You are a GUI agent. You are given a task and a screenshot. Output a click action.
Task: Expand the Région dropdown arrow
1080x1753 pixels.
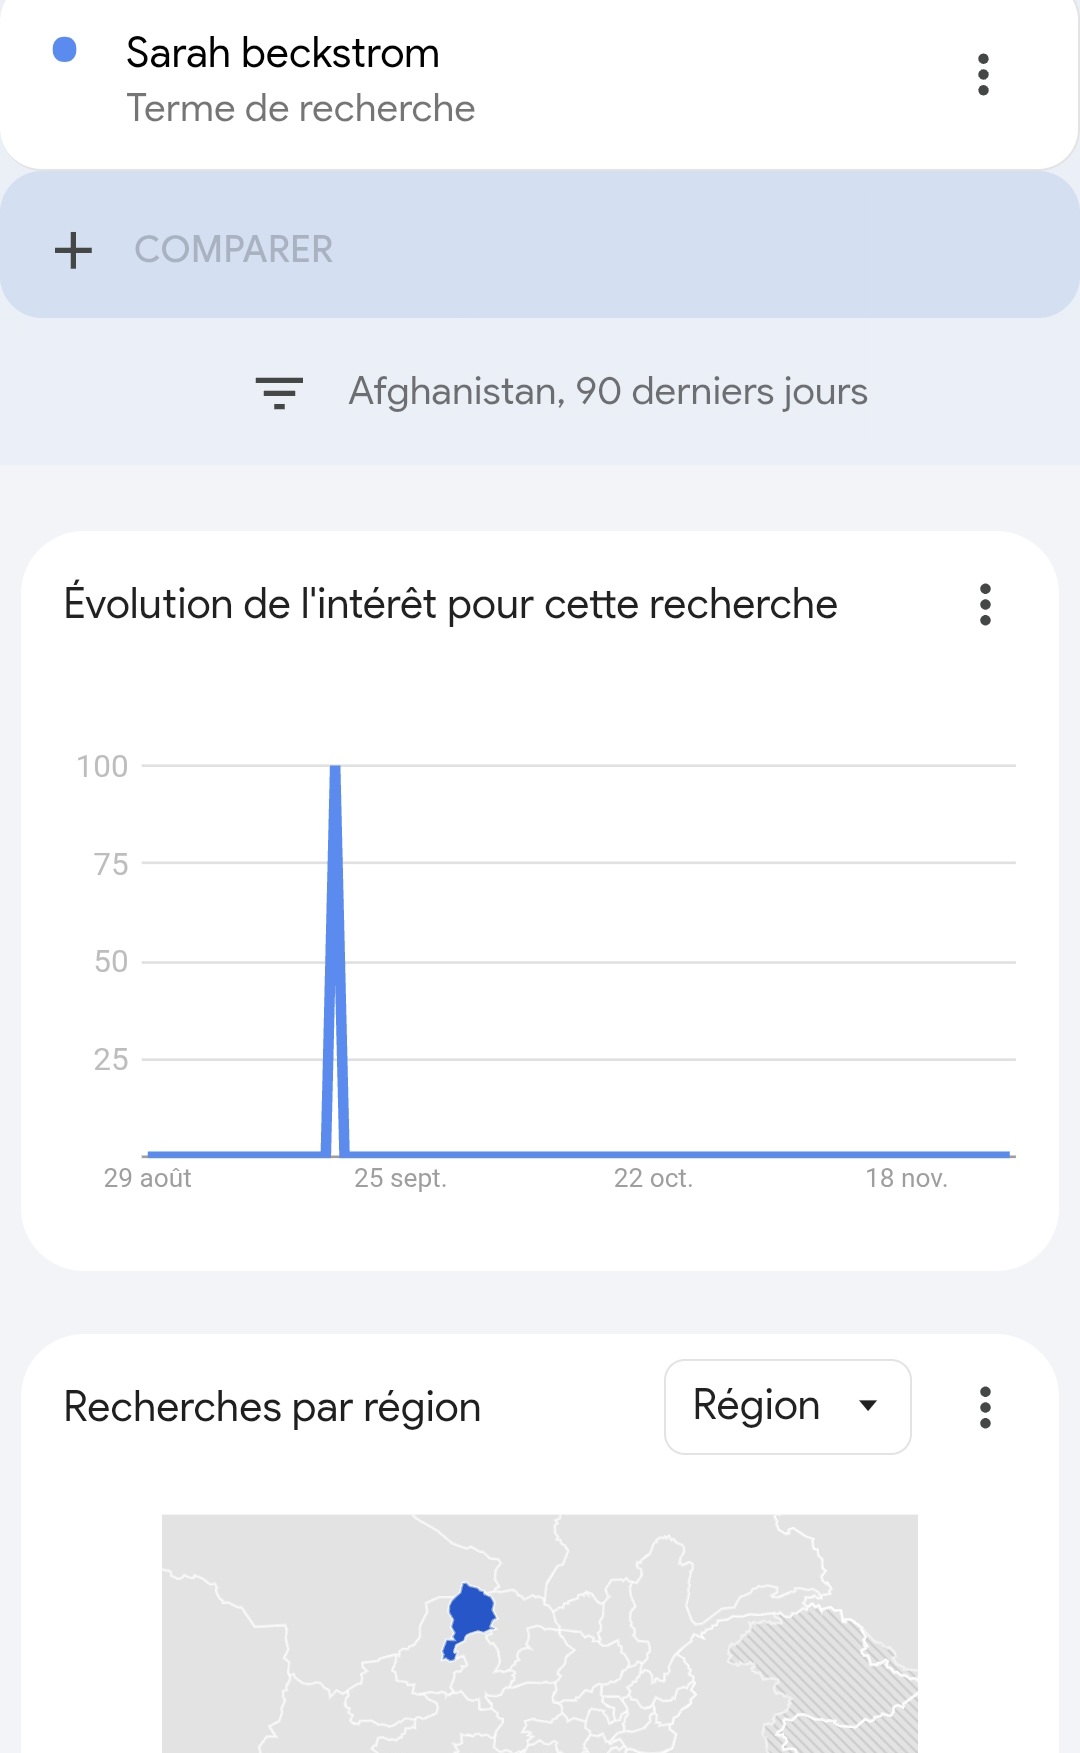[868, 1406]
